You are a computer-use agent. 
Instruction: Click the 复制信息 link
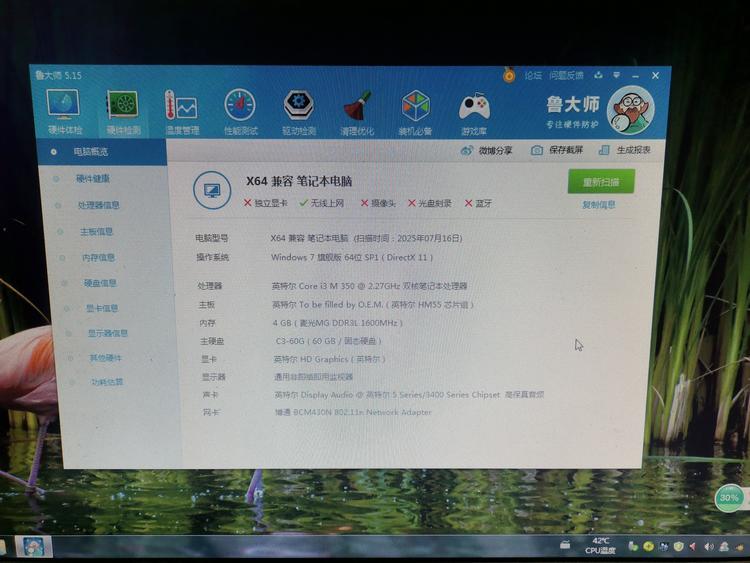(x=599, y=205)
